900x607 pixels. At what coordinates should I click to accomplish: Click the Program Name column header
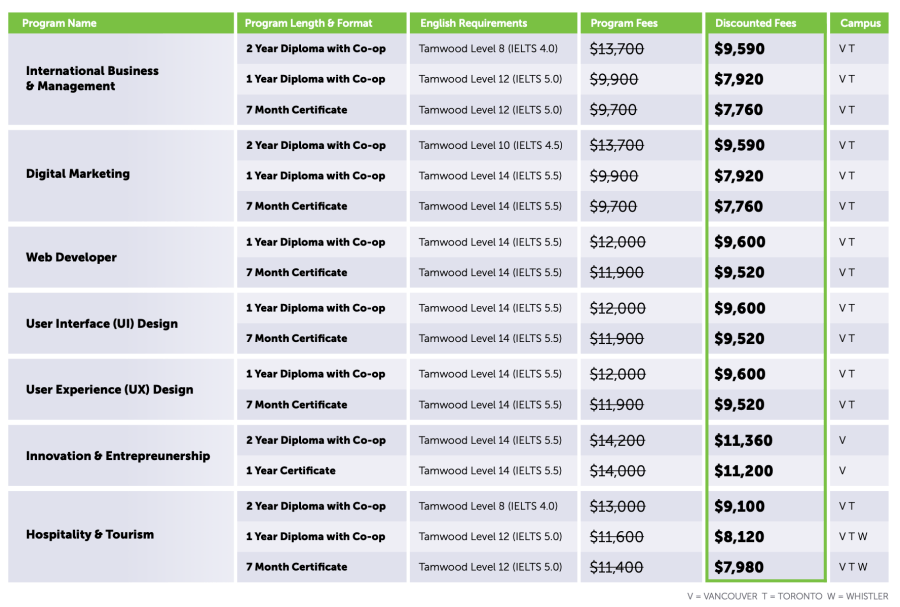click(58, 23)
